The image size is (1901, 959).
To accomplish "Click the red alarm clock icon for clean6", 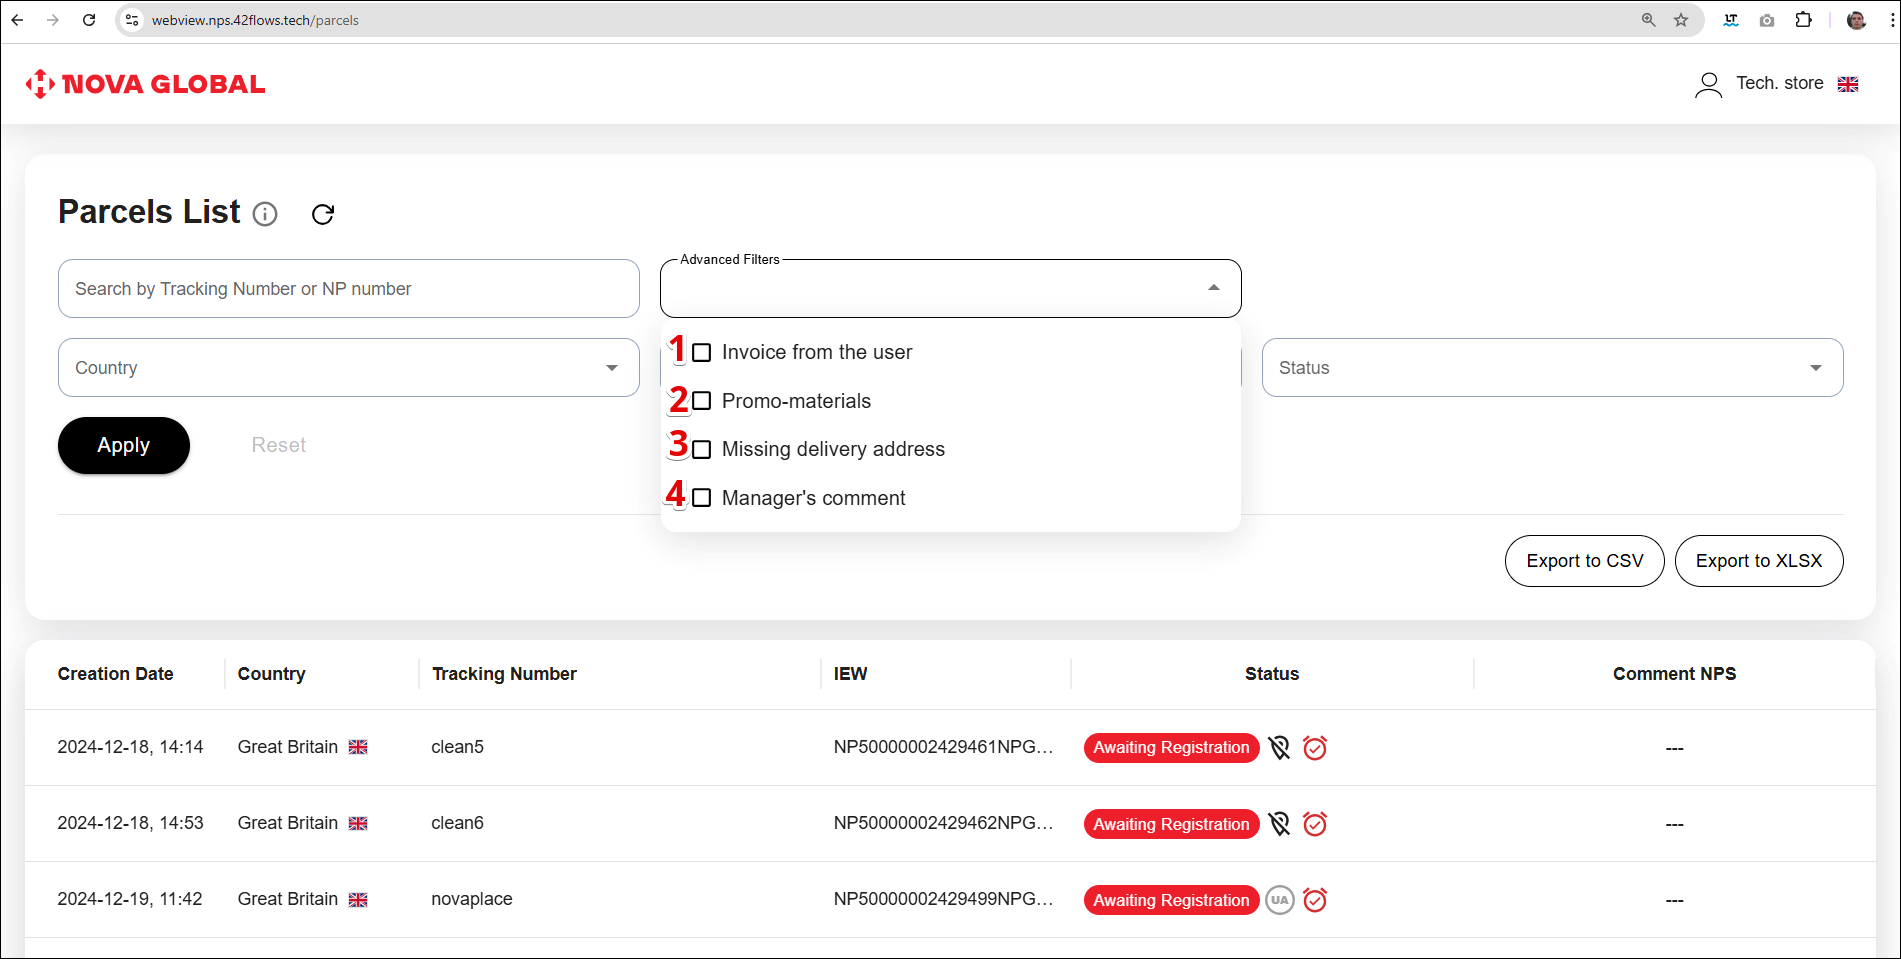I will point(1315,824).
